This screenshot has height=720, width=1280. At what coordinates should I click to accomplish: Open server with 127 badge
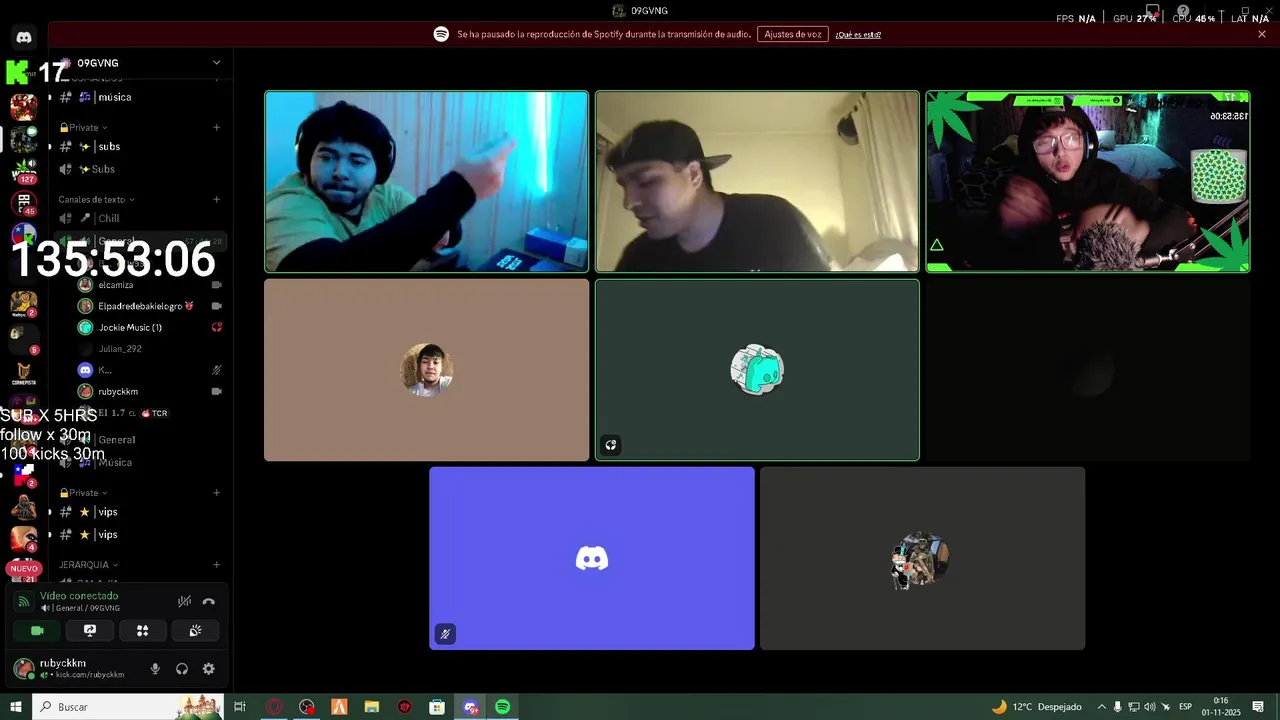[x=24, y=171]
